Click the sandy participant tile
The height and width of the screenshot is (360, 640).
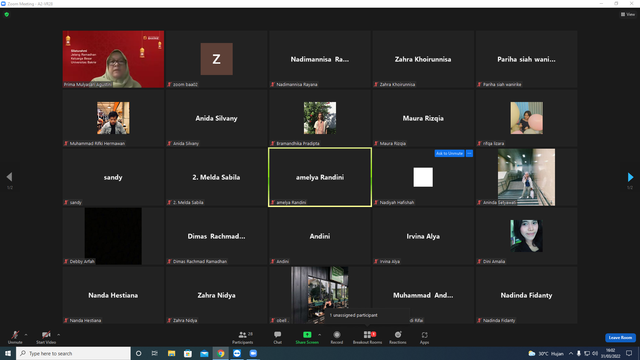click(x=113, y=177)
